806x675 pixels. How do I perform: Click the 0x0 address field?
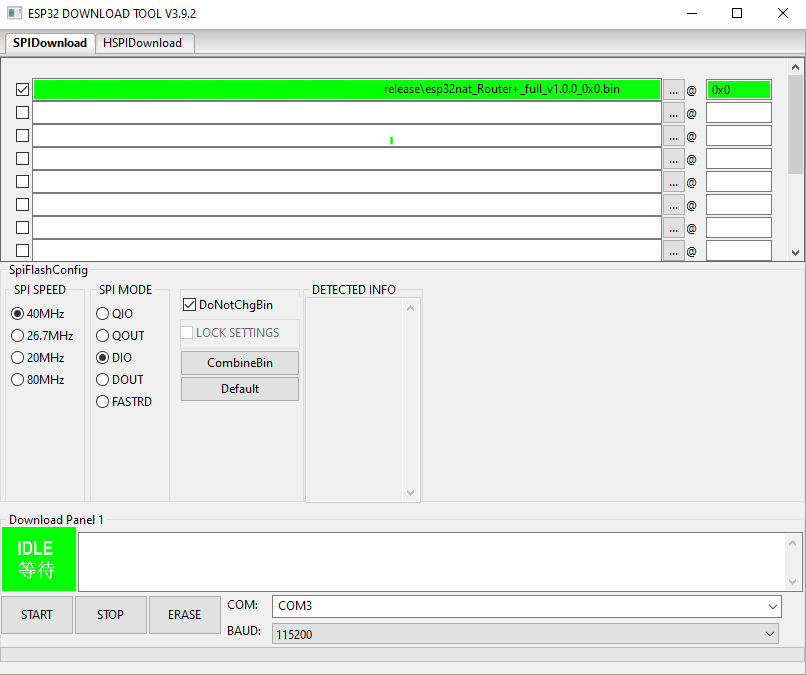pyautogui.click(x=739, y=89)
